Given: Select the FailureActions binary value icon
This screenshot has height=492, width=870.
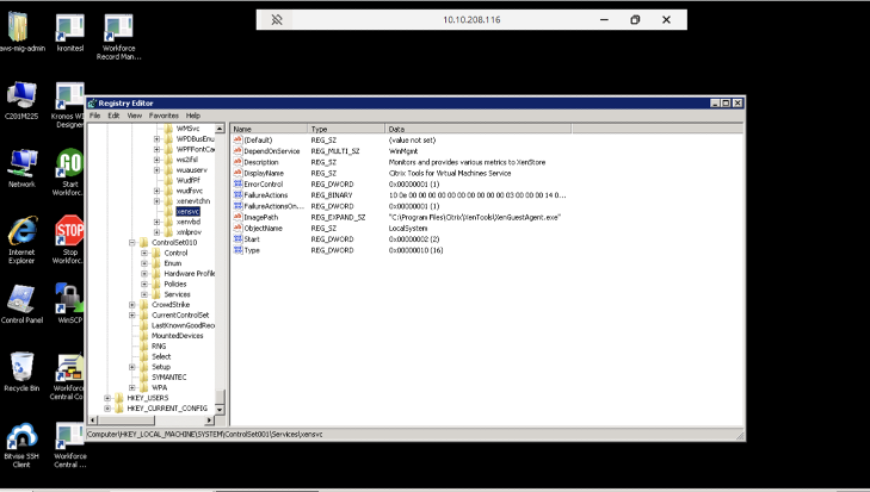Looking at the screenshot, I should click(x=238, y=195).
